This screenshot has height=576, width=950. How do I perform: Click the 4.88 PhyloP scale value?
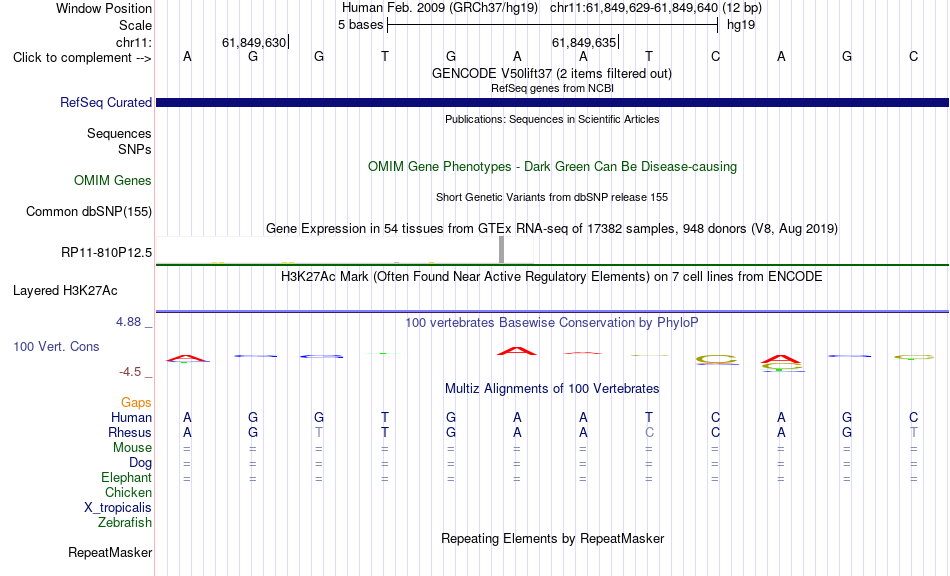(128, 322)
